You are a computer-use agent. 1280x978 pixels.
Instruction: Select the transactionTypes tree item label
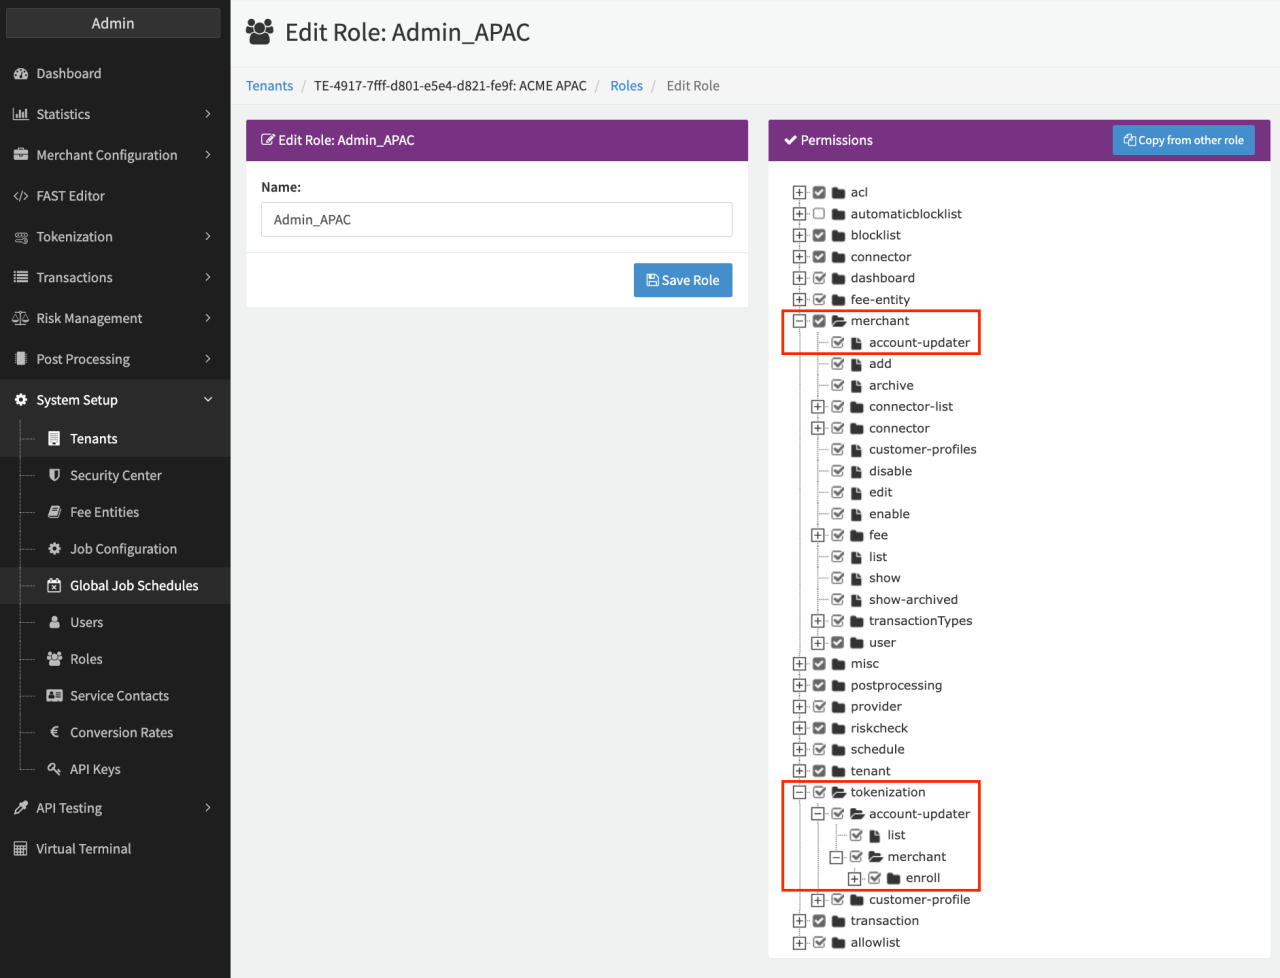pyautogui.click(x=921, y=621)
